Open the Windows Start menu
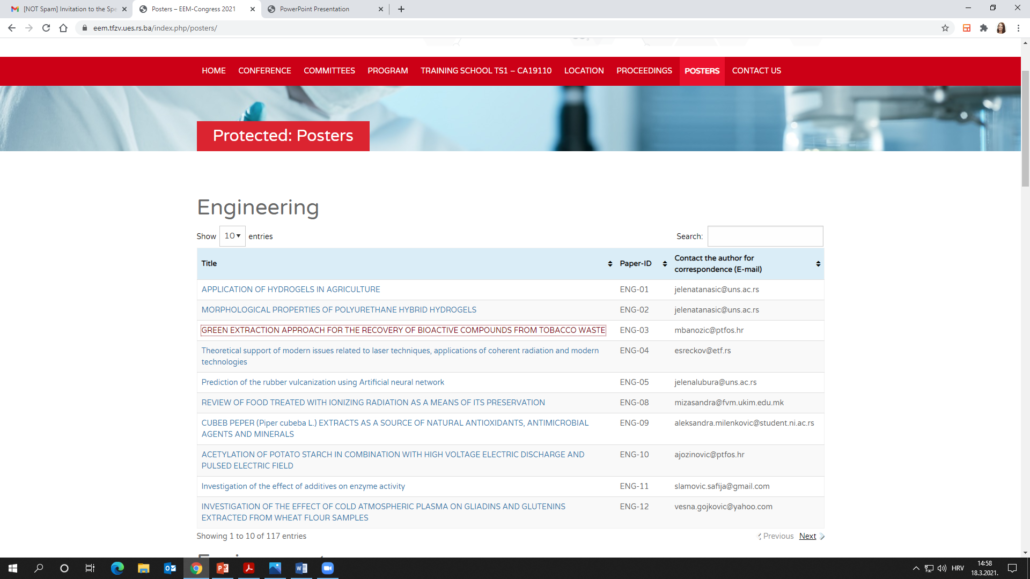 click(12, 568)
